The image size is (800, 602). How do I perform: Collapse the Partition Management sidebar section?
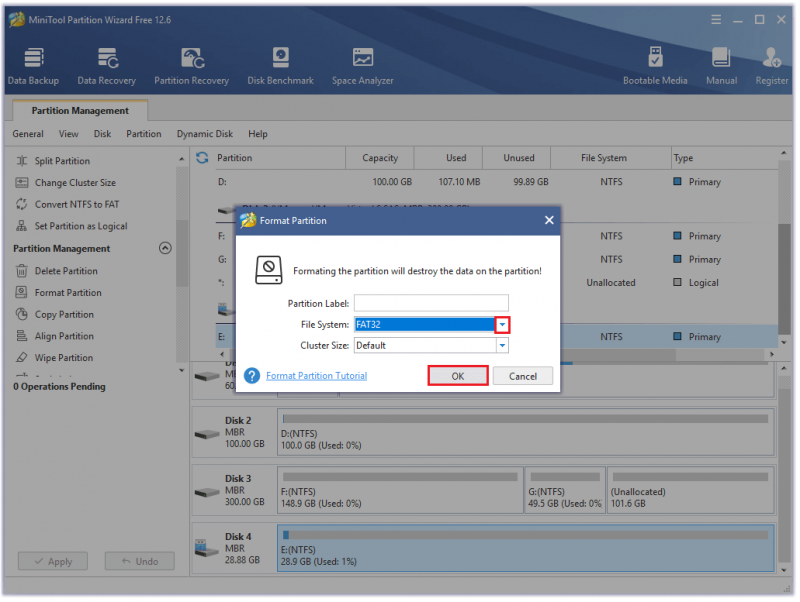pyautogui.click(x=165, y=248)
